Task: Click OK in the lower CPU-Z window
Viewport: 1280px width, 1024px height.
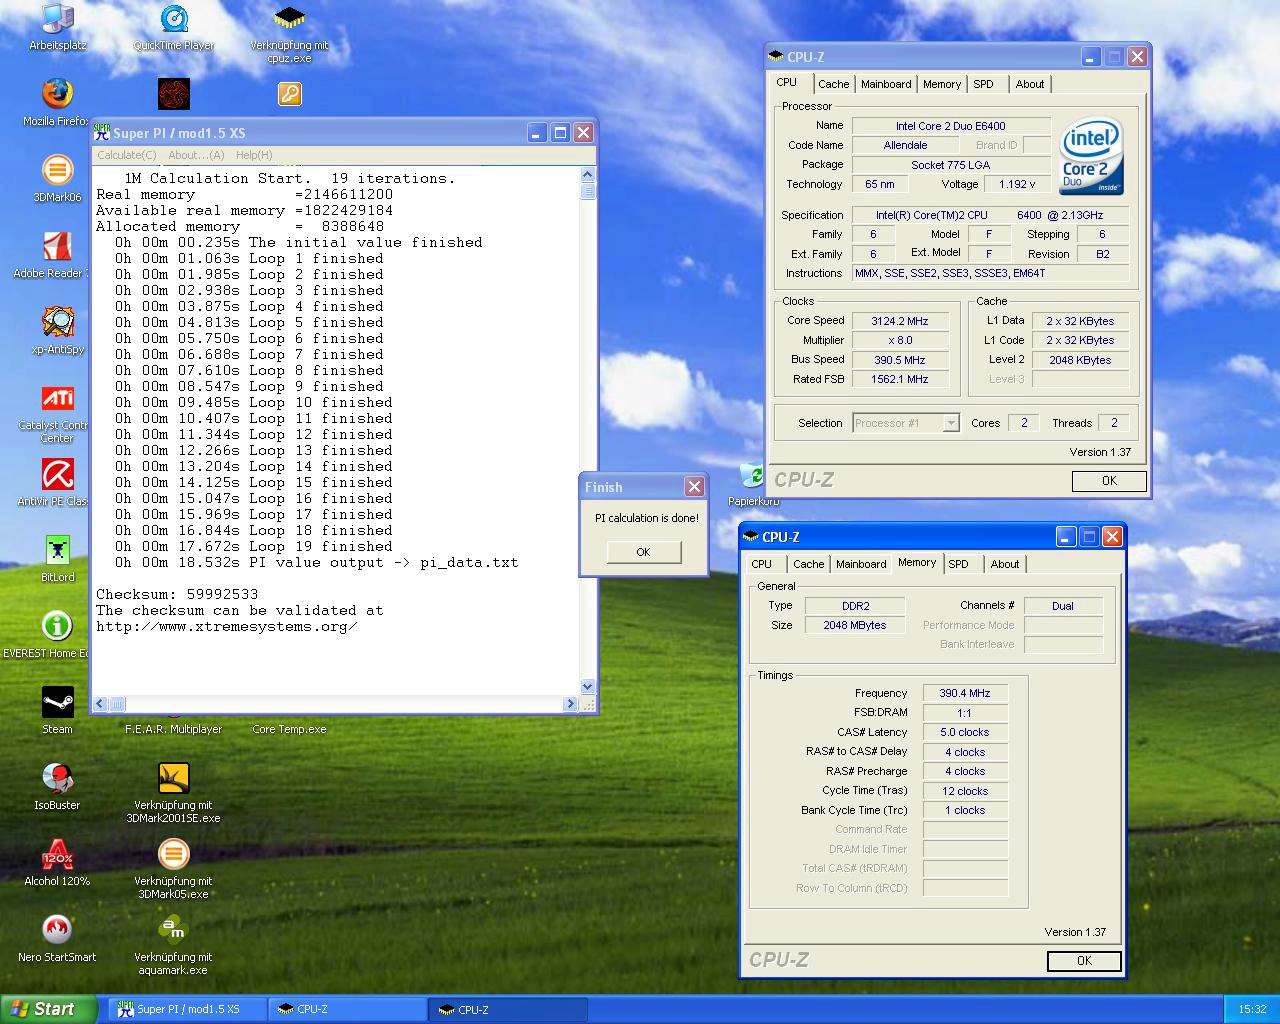Action: click(1084, 961)
